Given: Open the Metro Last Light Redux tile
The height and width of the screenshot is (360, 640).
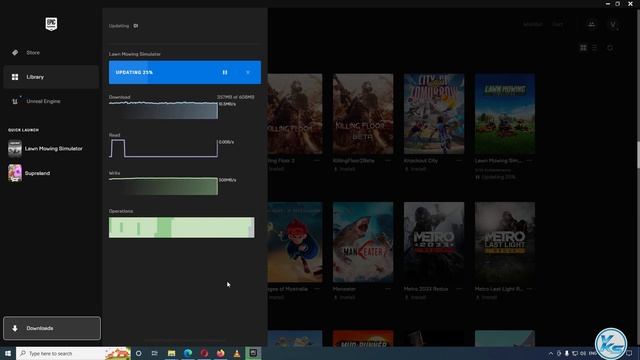Looking at the screenshot, I should pos(505,242).
